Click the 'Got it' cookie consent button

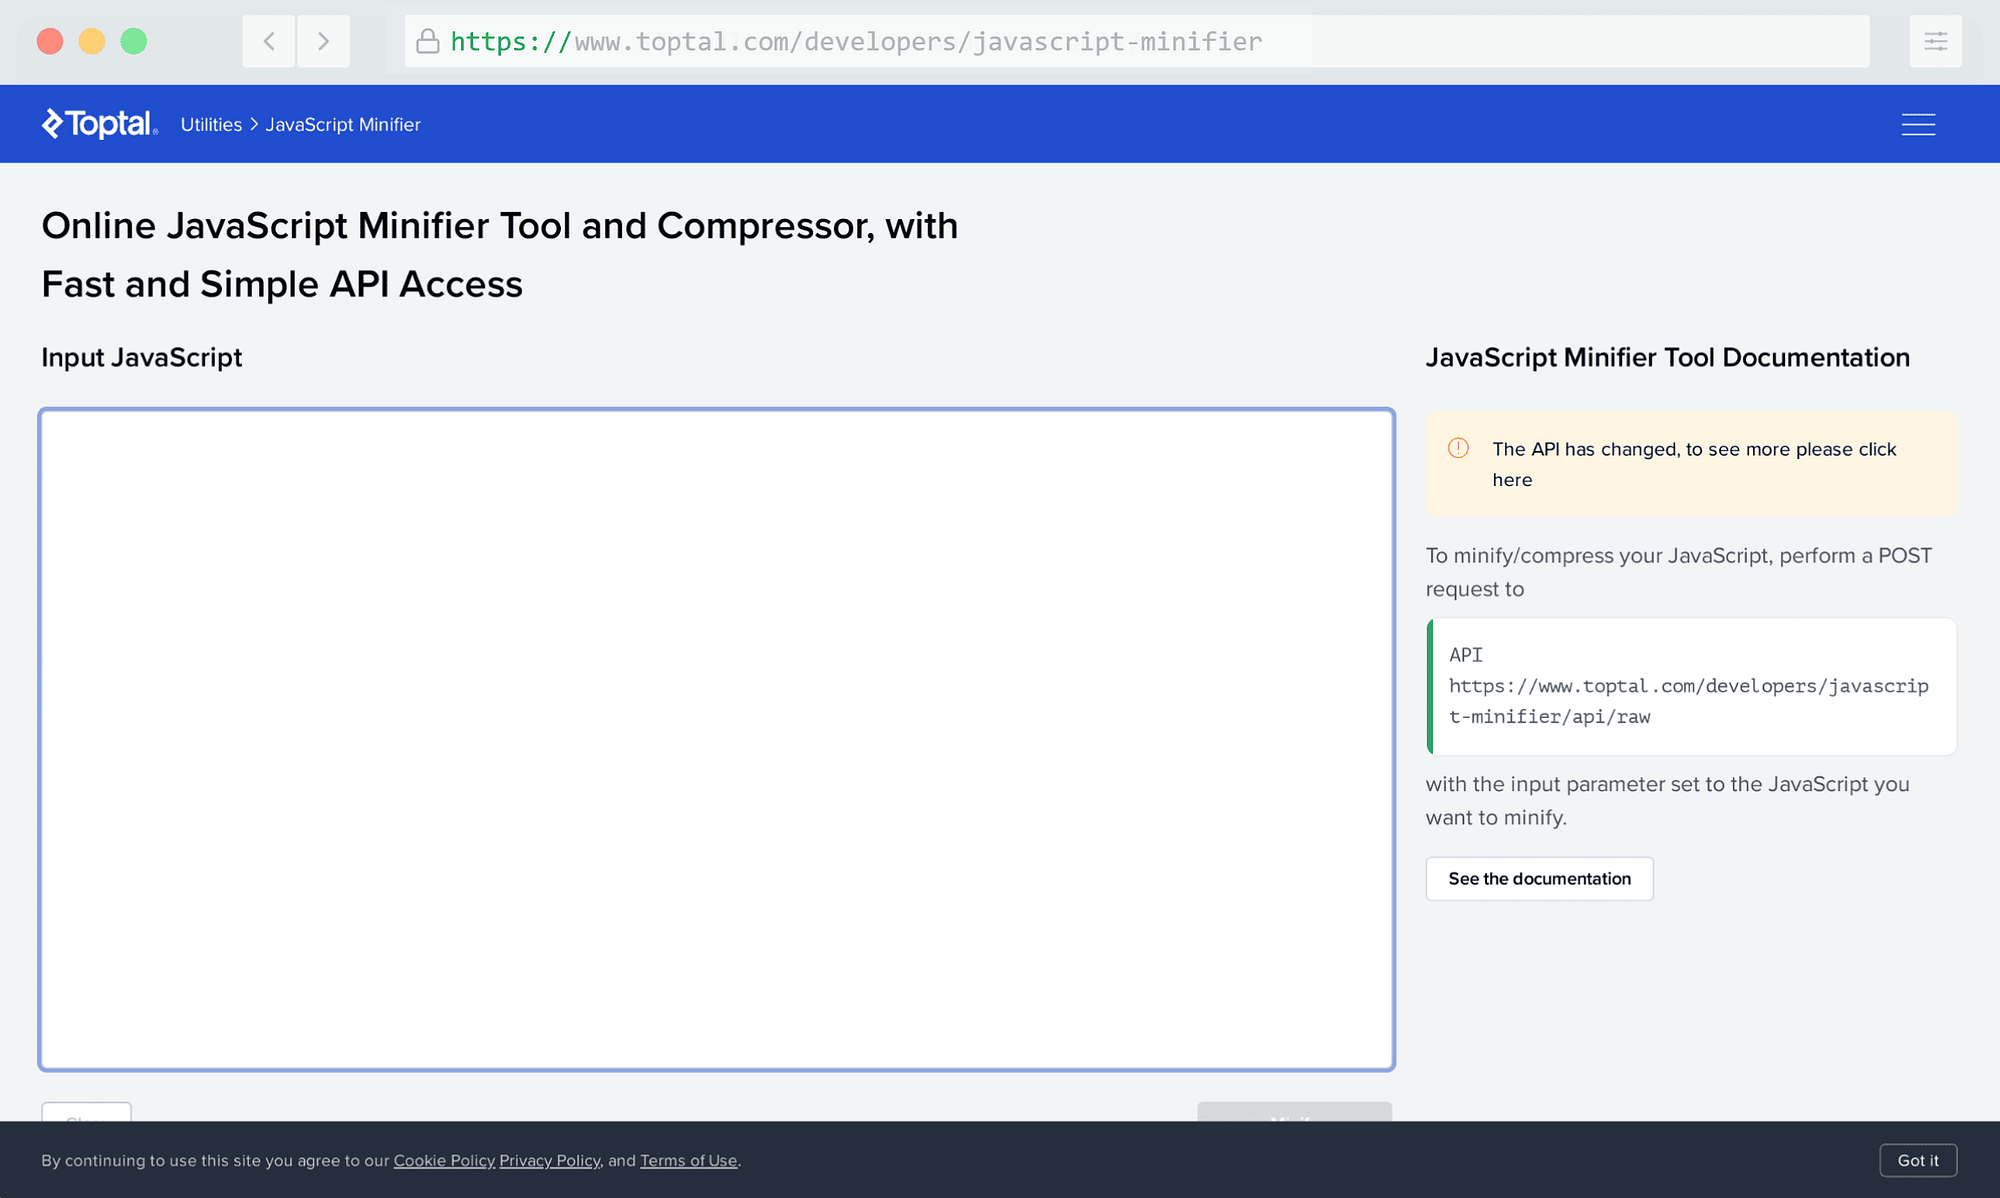point(1919,1159)
